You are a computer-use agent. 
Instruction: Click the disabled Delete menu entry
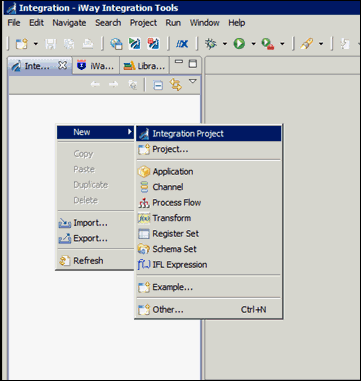click(x=96, y=200)
